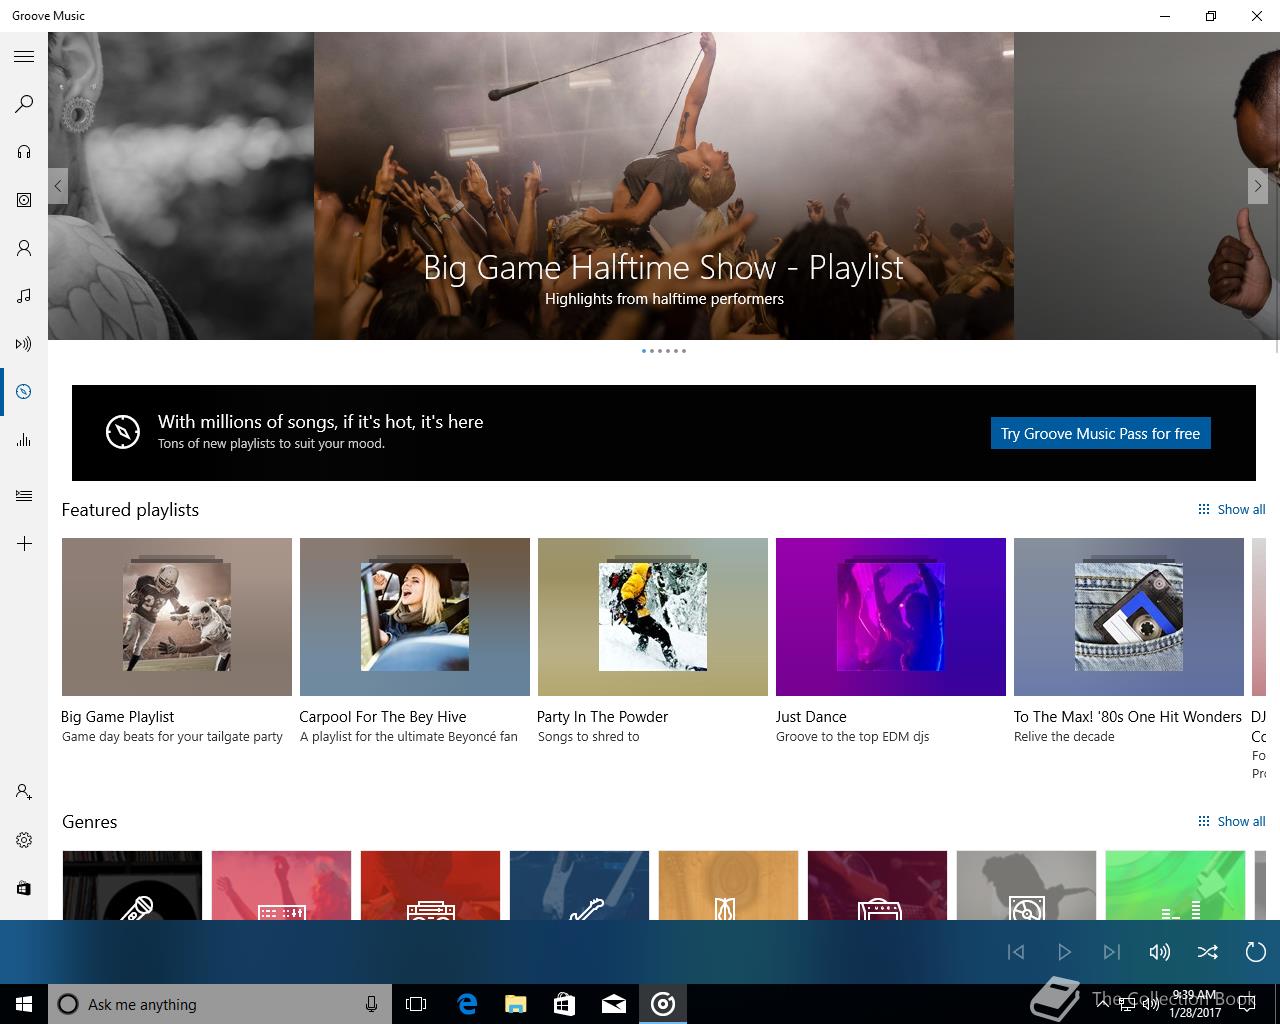This screenshot has width=1280, height=1024.
Task: Open the Settings gear icon
Action: pos(24,840)
